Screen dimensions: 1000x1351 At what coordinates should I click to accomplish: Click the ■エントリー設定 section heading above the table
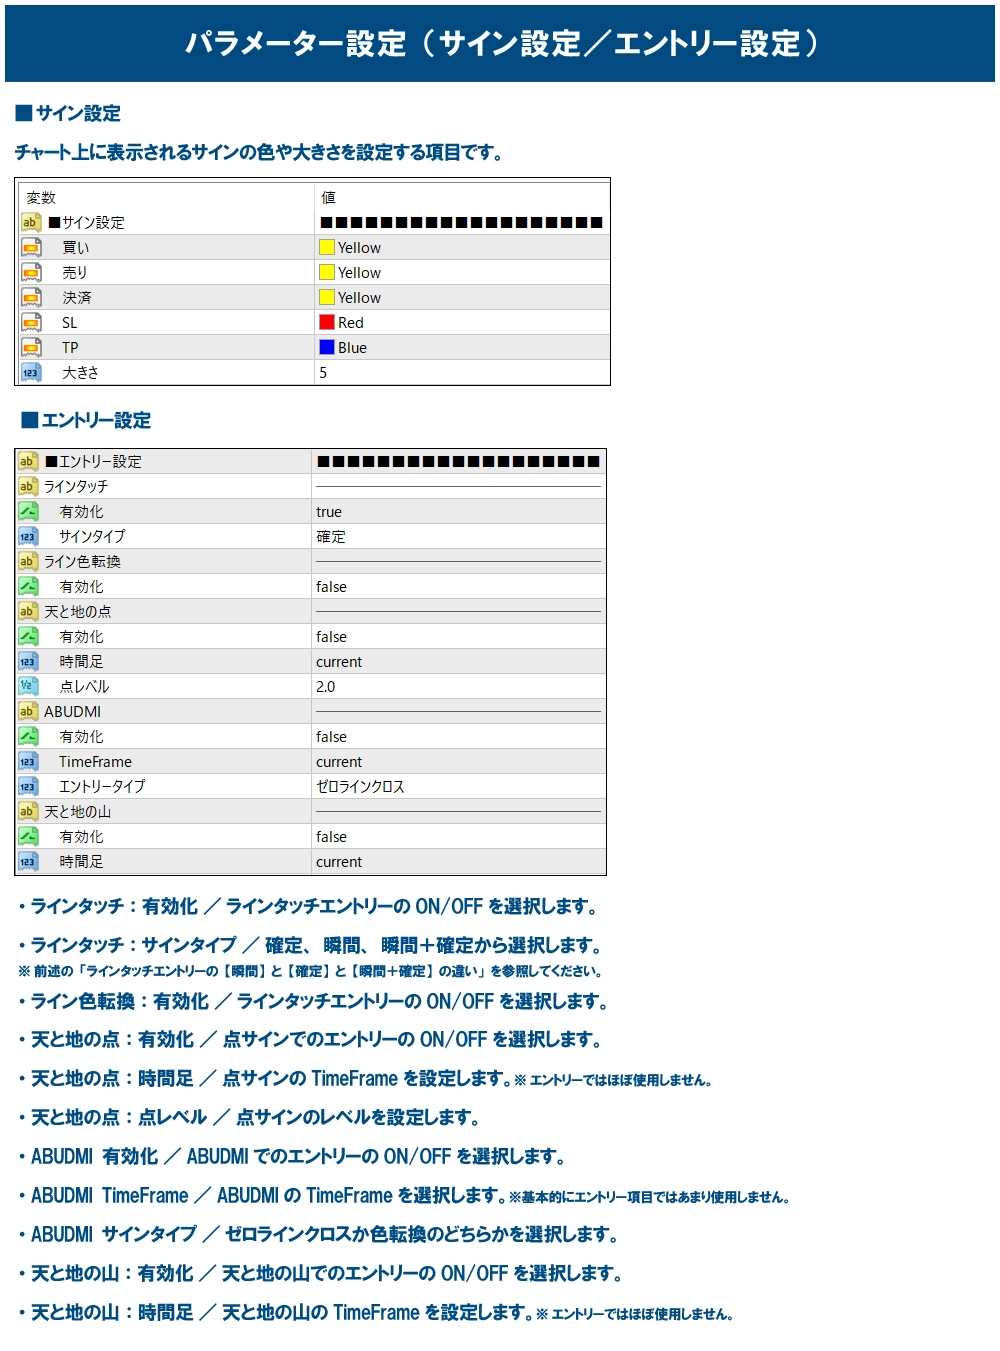pos(86,420)
